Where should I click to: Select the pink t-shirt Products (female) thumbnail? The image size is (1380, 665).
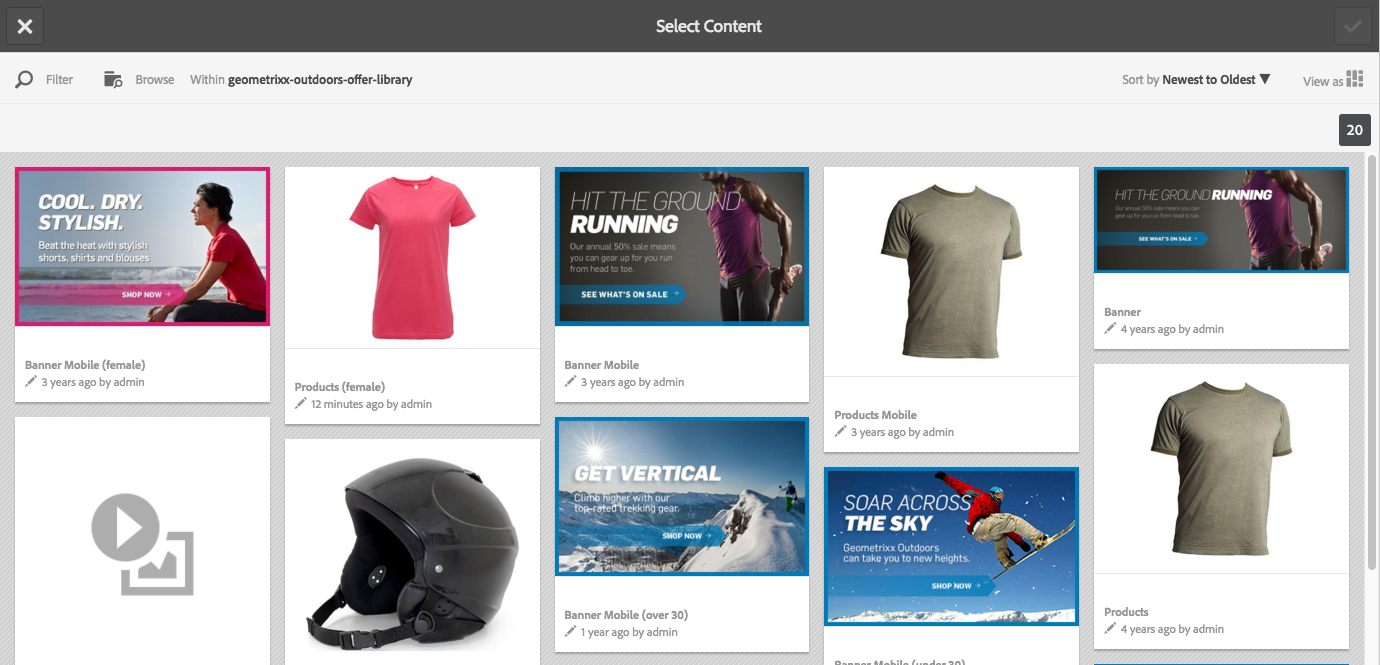coord(412,257)
